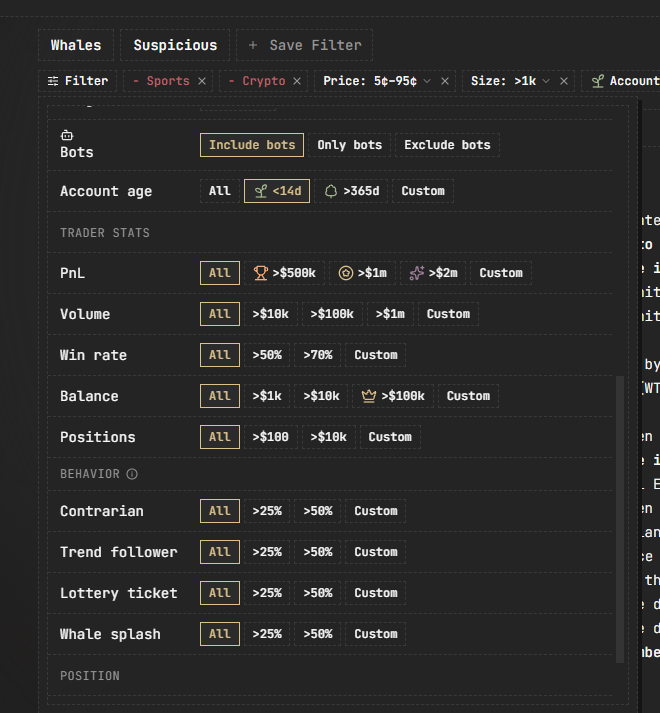The image size is (660, 713).
Task: Select Balance >$10k
Action: click(321, 396)
